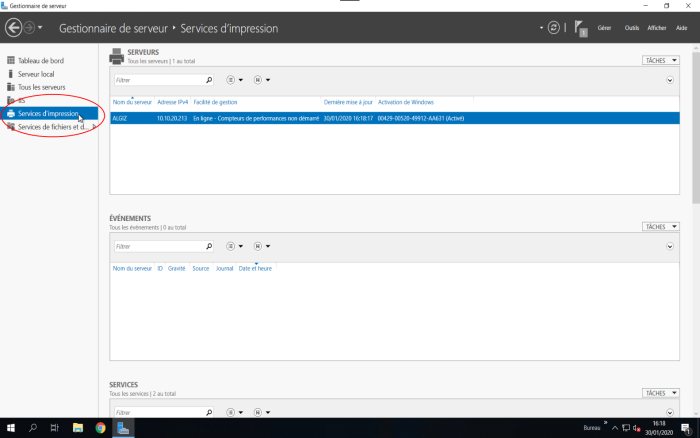Refresh the Server Manager view

(x=553, y=28)
